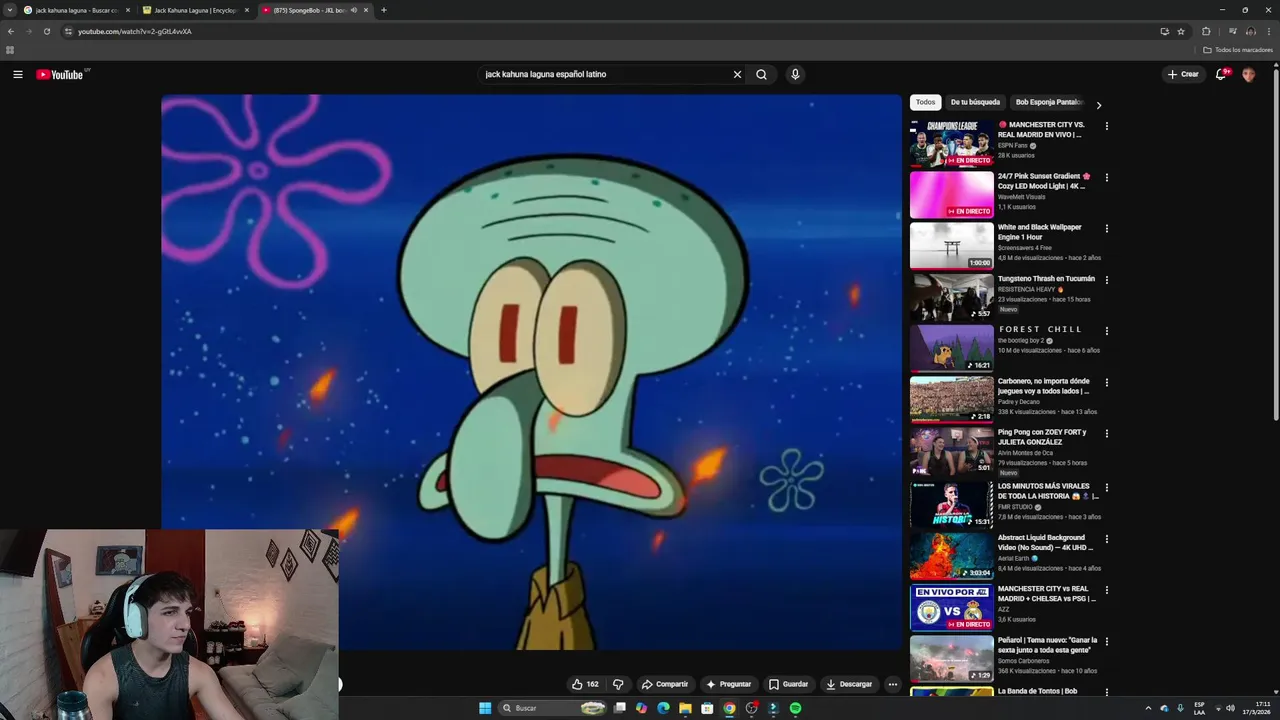1280x720 pixels.
Task: Mute the tab using its speaker icon
Action: coord(354,10)
